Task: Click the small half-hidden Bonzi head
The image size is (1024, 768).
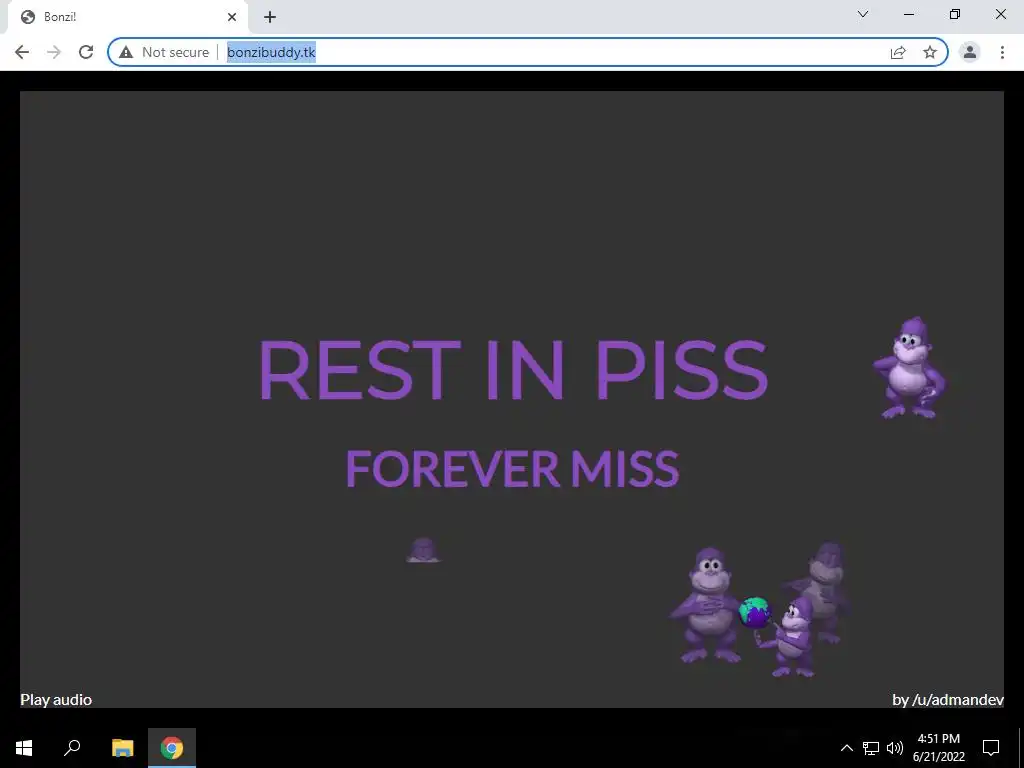Action: [x=424, y=550]
